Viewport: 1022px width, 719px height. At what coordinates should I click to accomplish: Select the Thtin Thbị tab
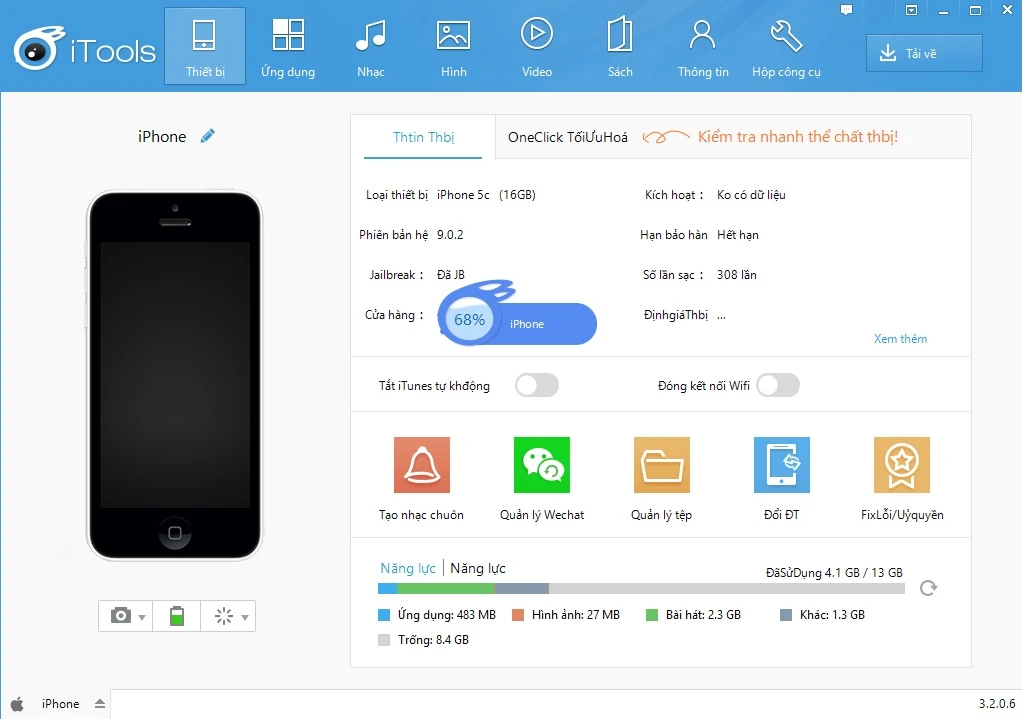click(423, 137)
